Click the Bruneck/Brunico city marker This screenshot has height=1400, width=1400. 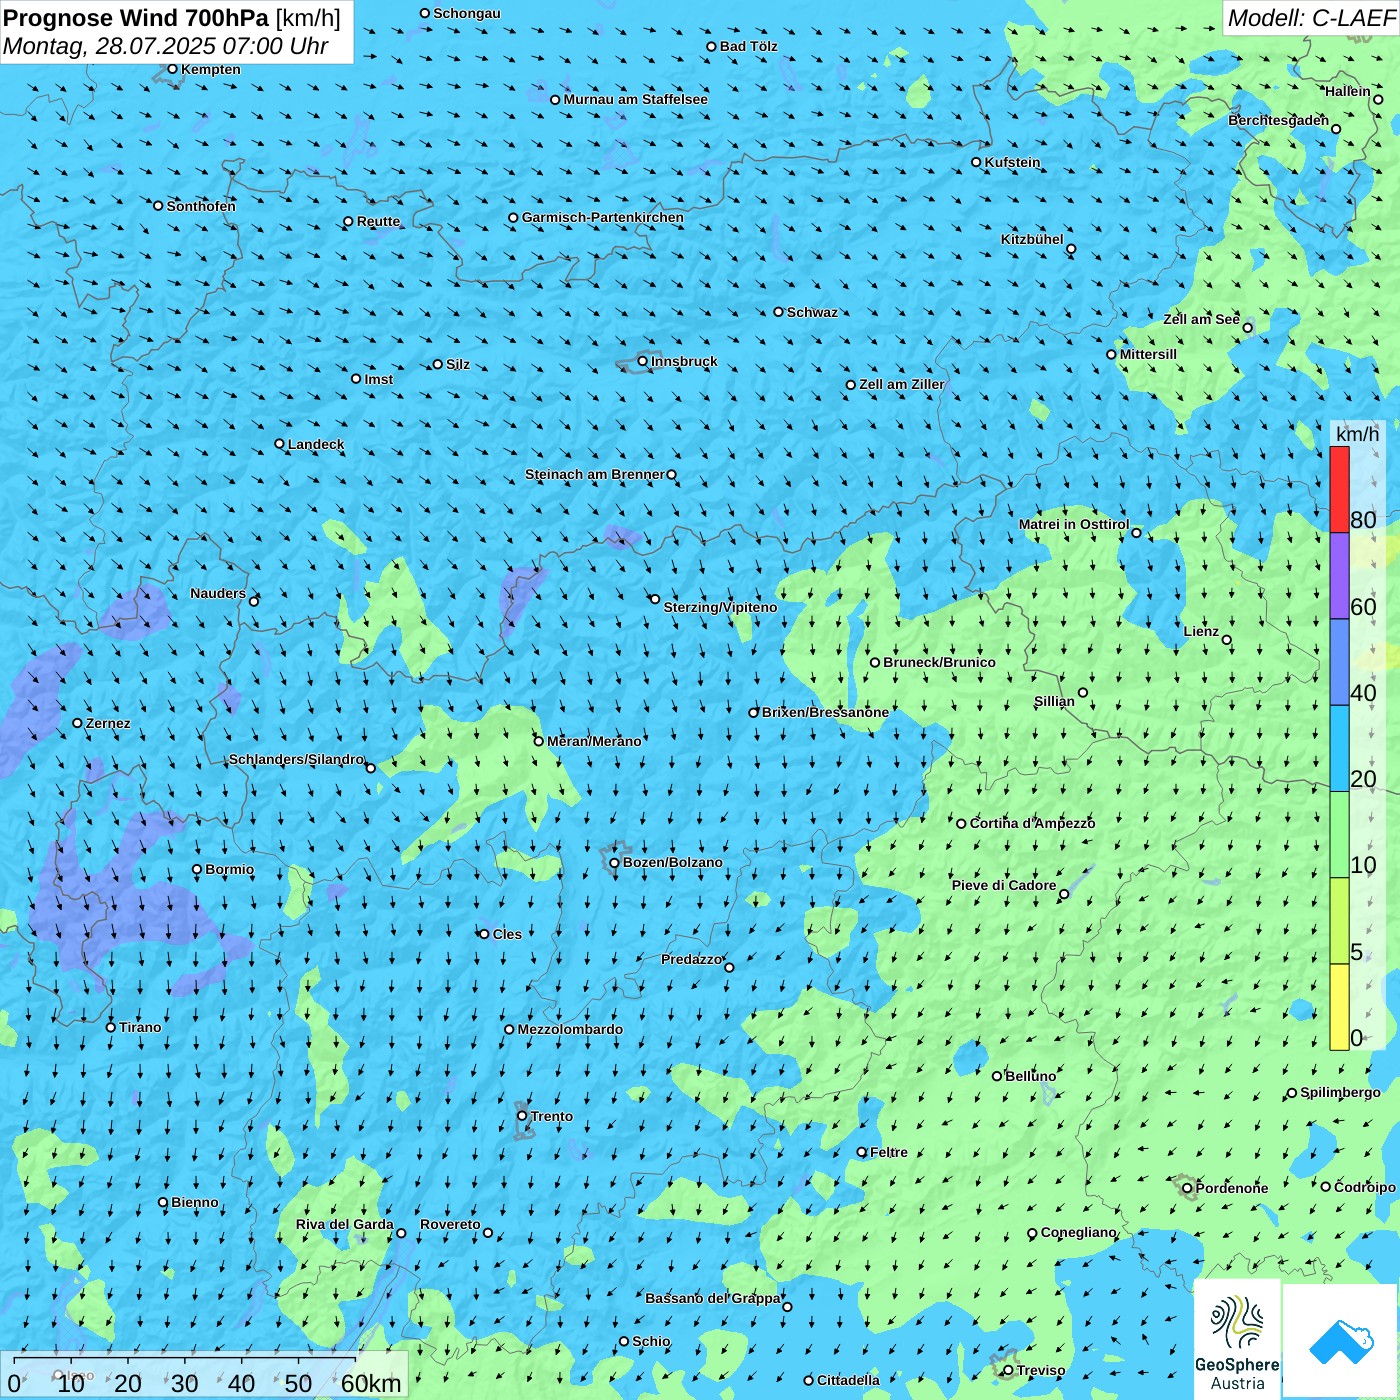875,662
